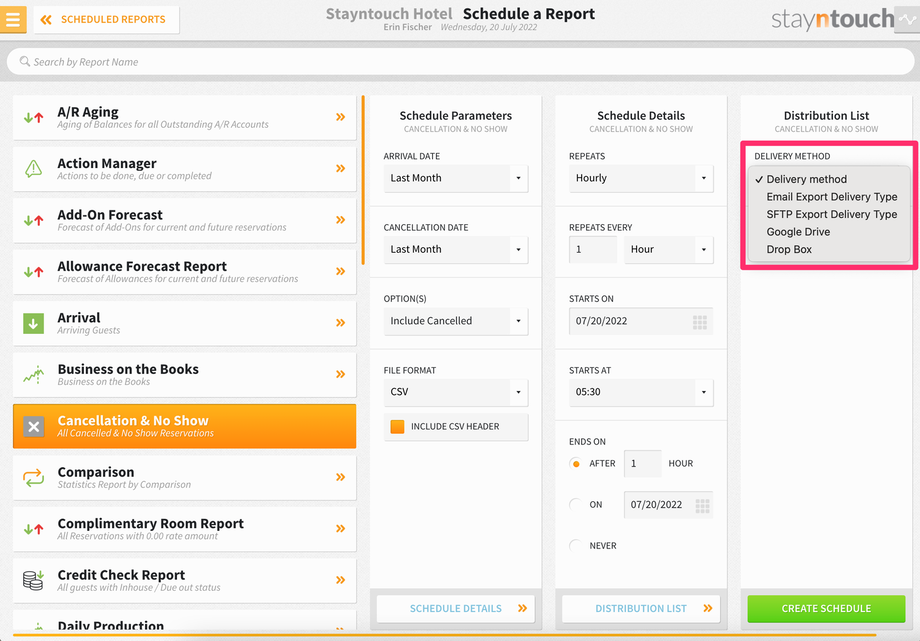Open the Cancellation Date dropdown
Screen dimensions: 920x641
pyautogui.click(x=456, y=249)
